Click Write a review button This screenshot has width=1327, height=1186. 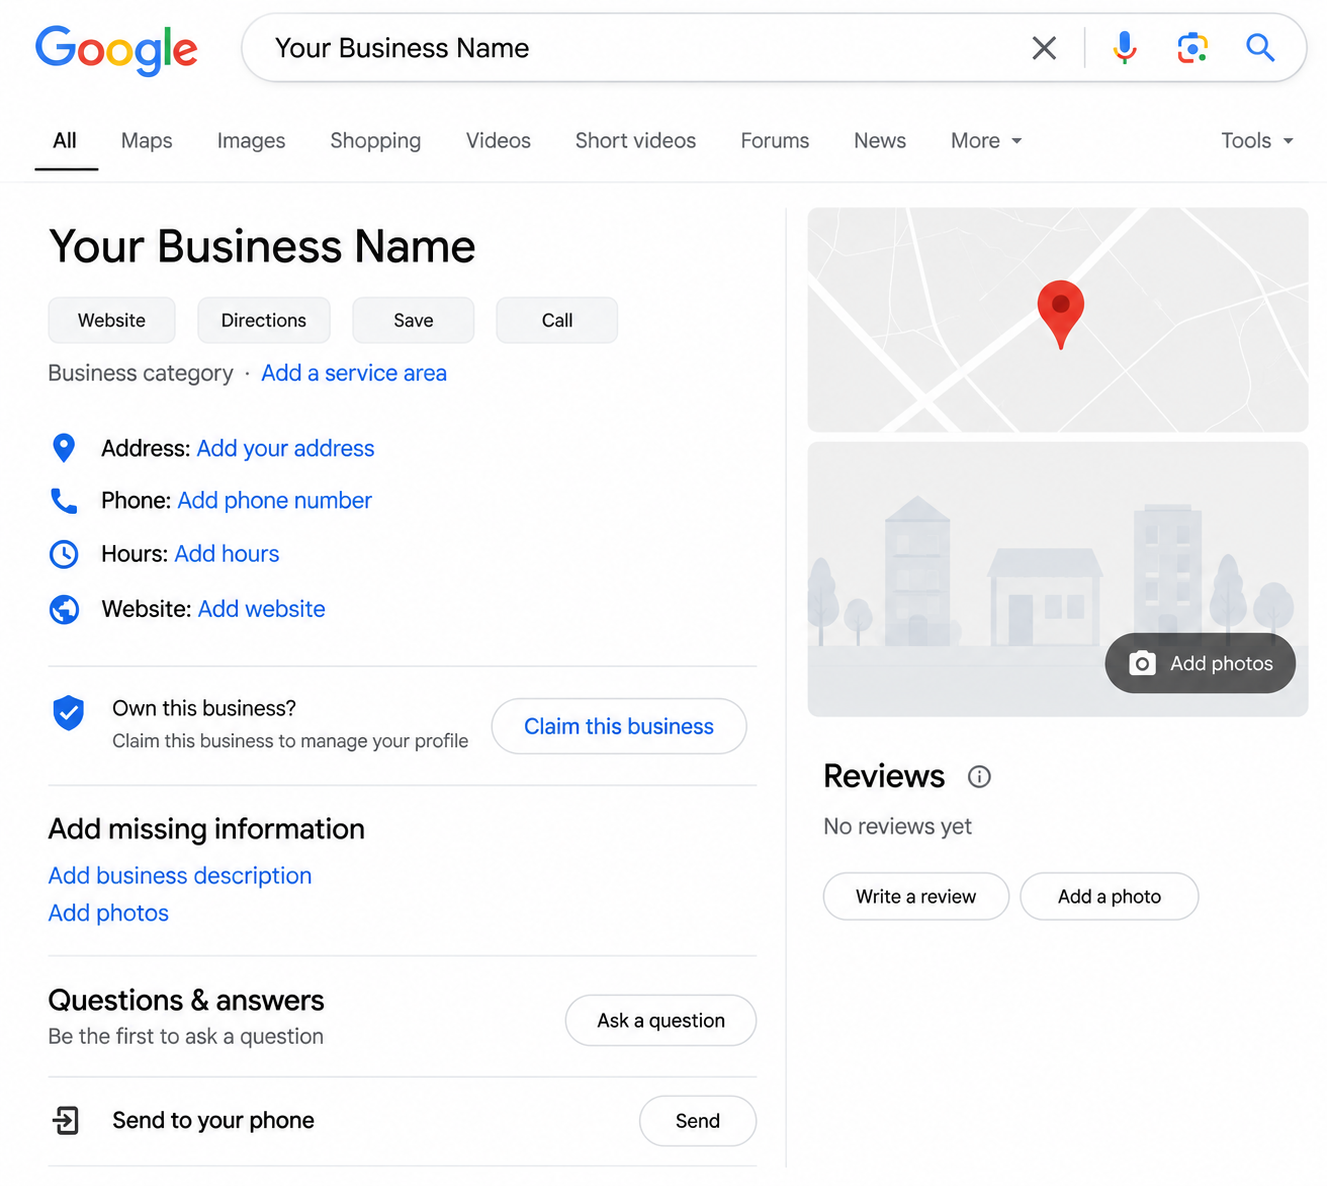916,897
